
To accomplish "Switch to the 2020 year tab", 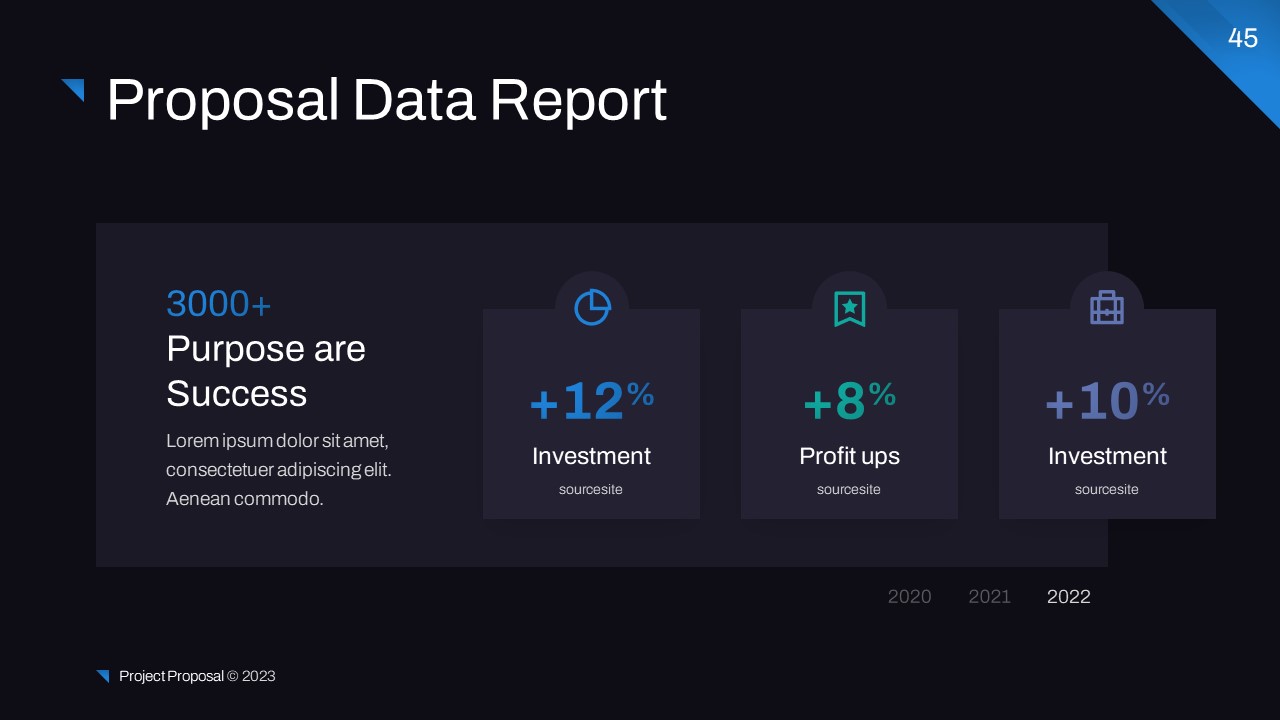I will pyautogui.click(x=909, y=597).
